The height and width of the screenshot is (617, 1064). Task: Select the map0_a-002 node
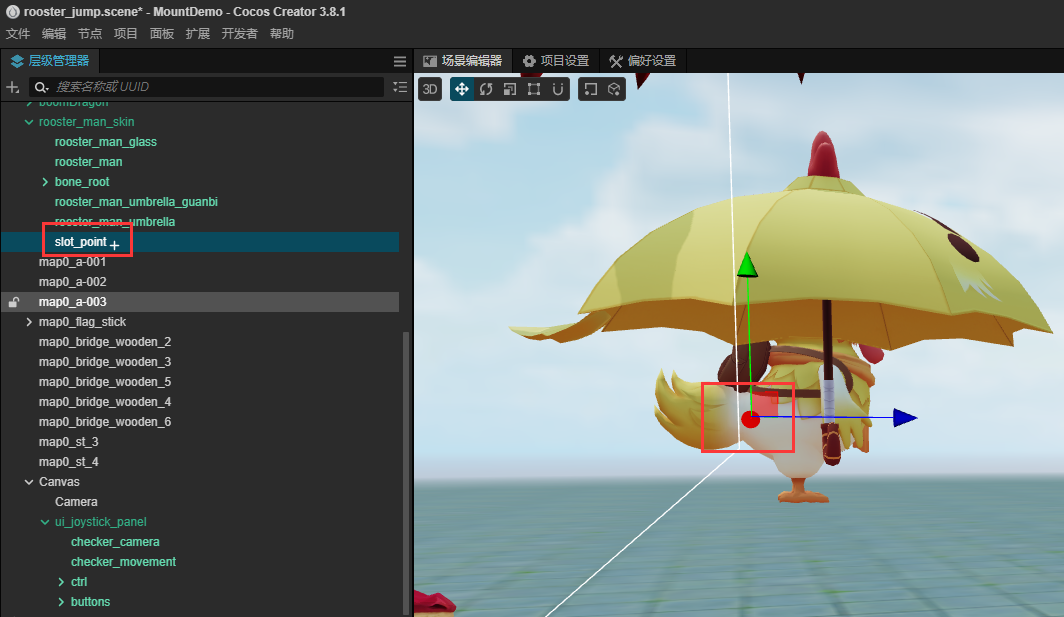pos(73,282)
